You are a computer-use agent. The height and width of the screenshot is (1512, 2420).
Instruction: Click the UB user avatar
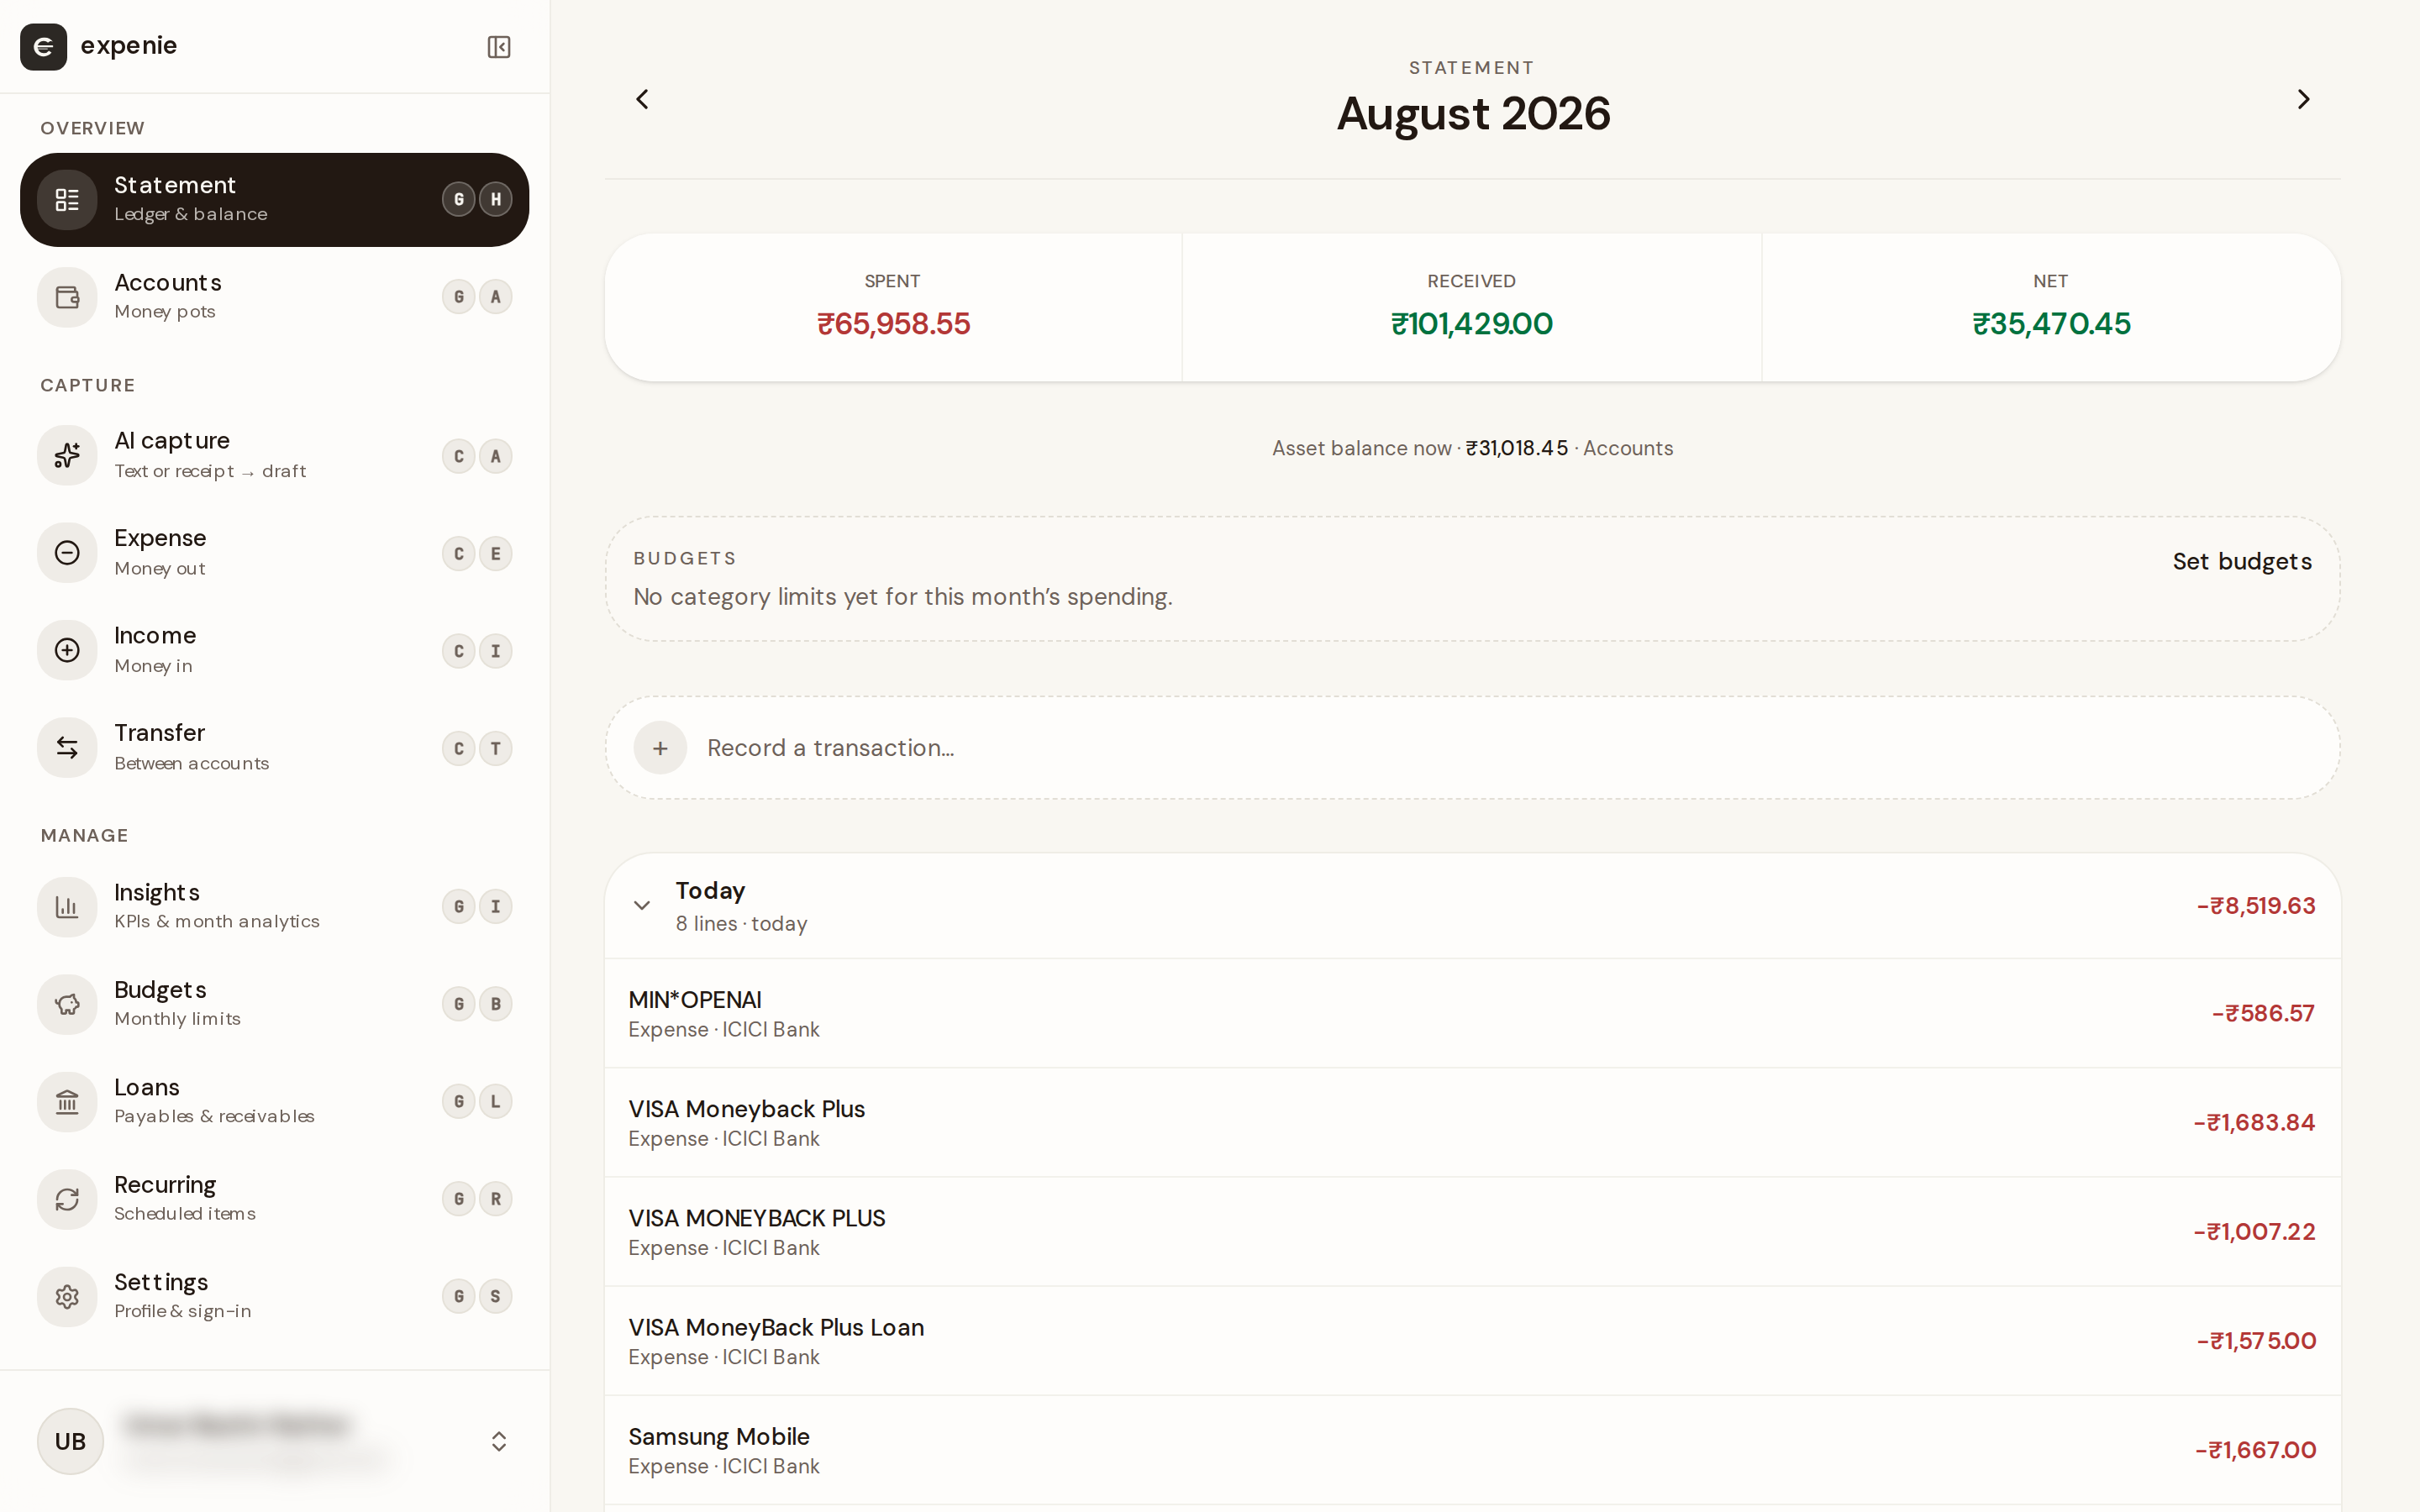point(70,1441)
